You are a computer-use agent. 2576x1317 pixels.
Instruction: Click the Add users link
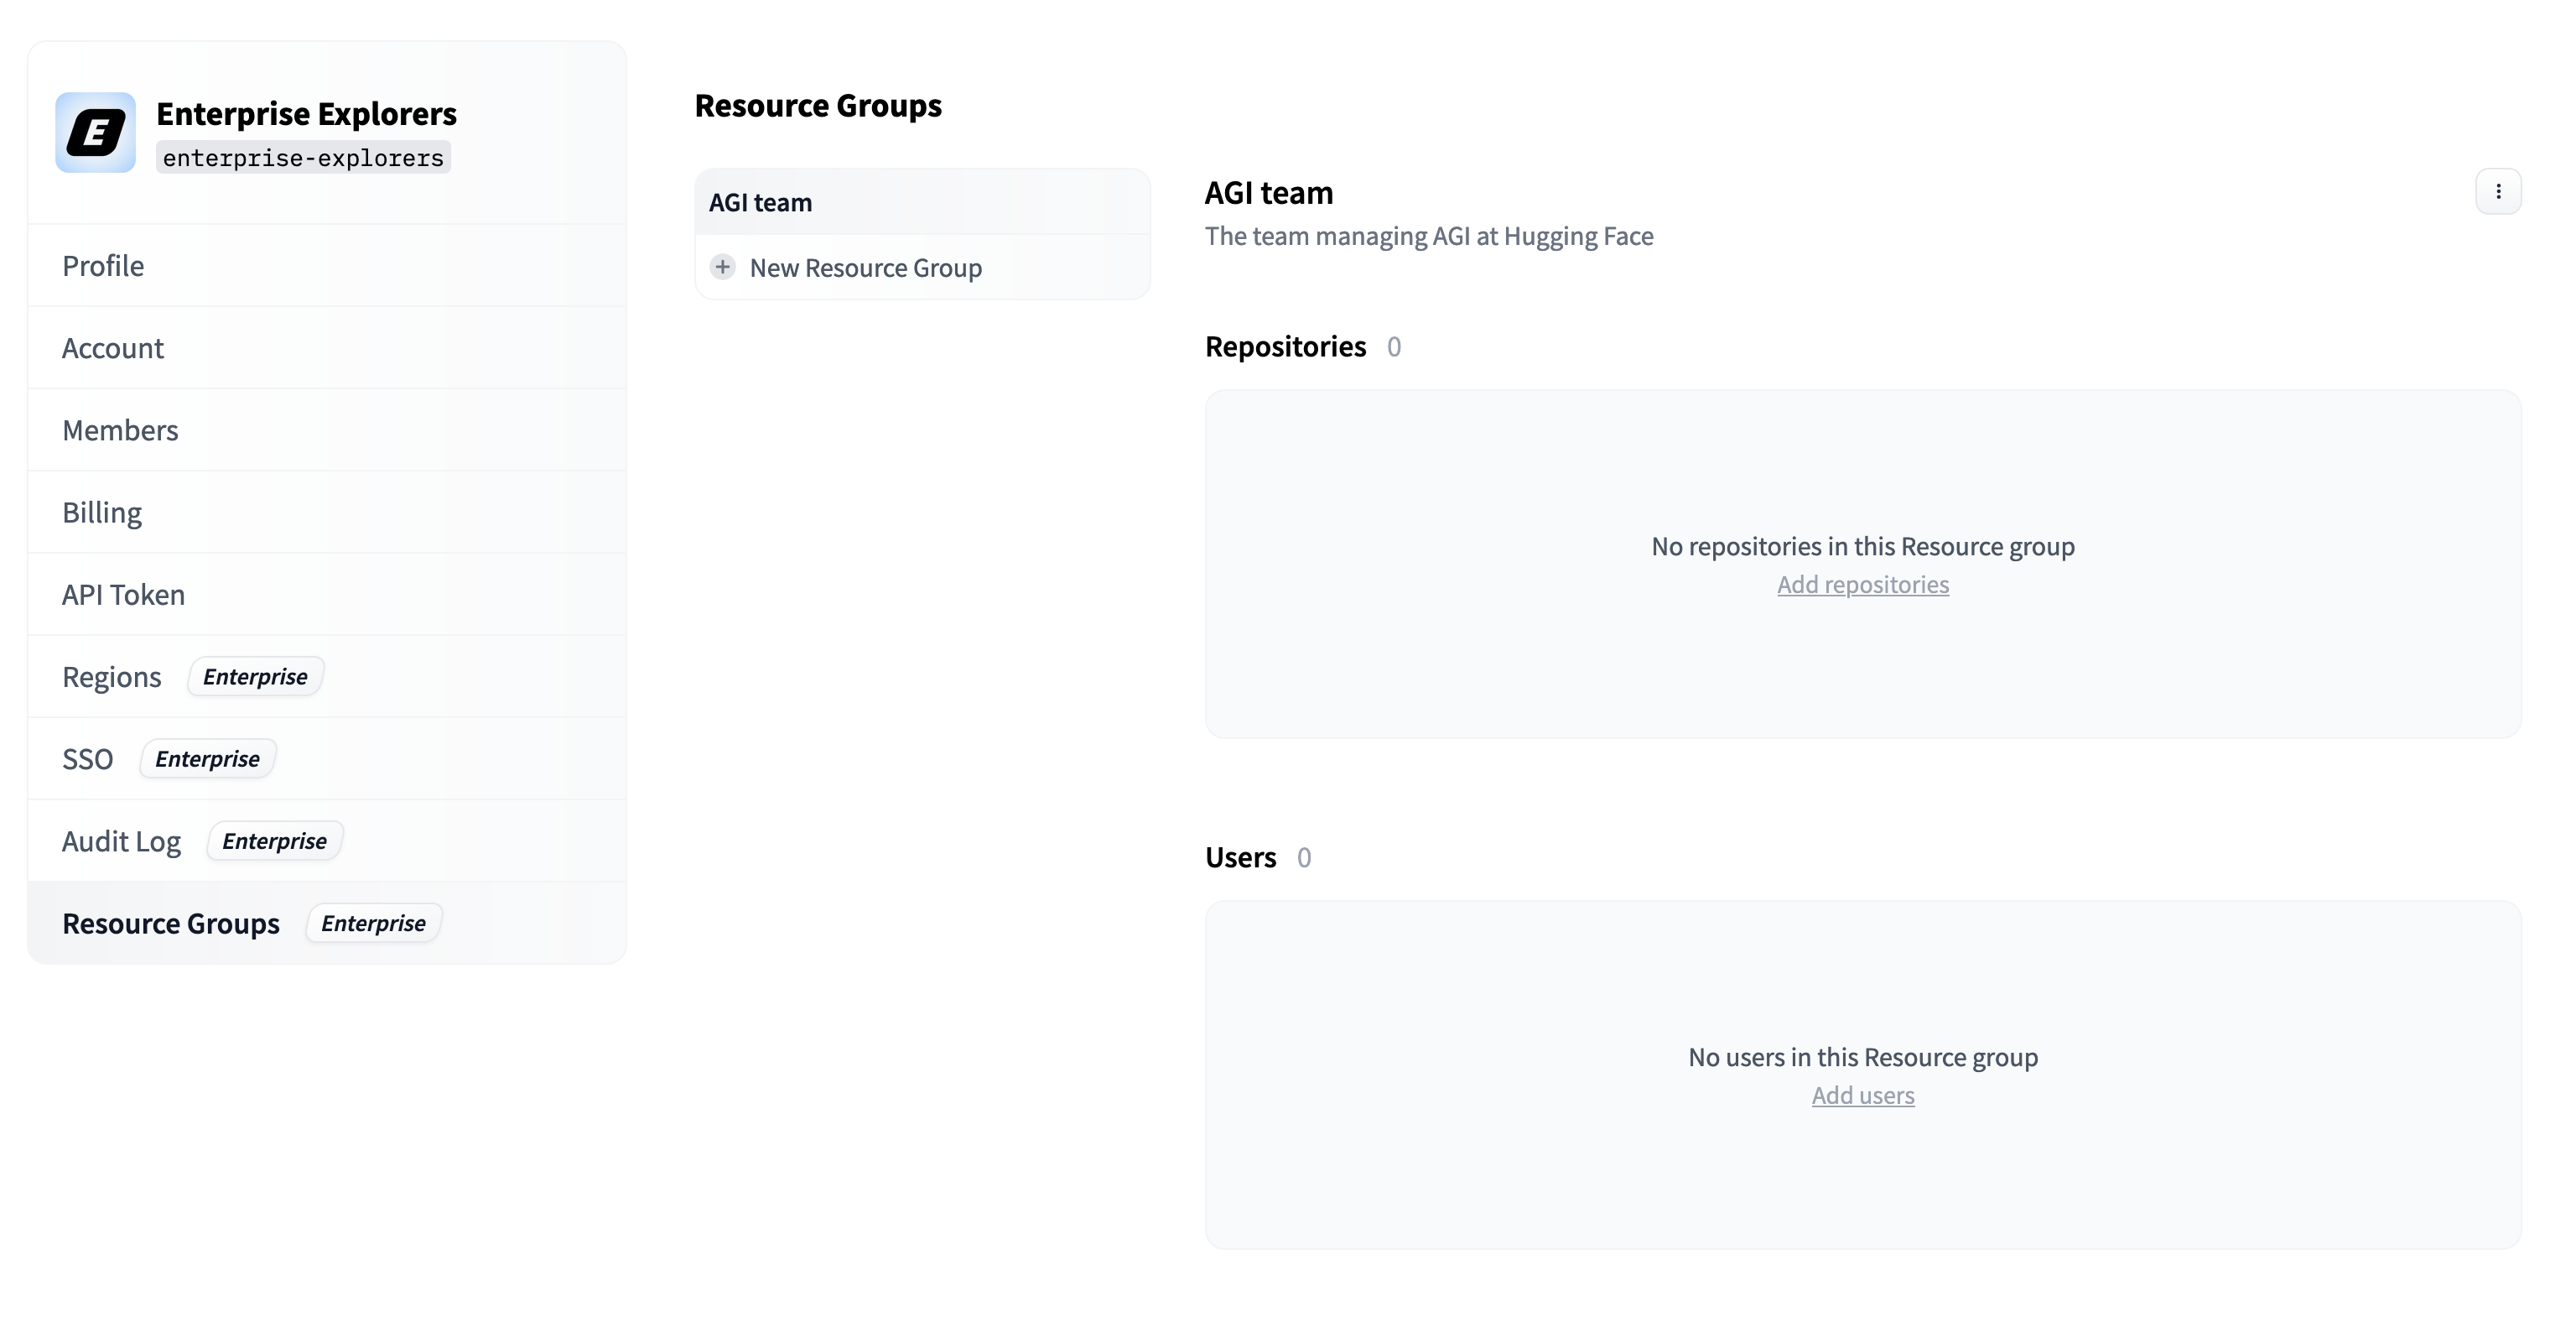tap(1862, 1096)
